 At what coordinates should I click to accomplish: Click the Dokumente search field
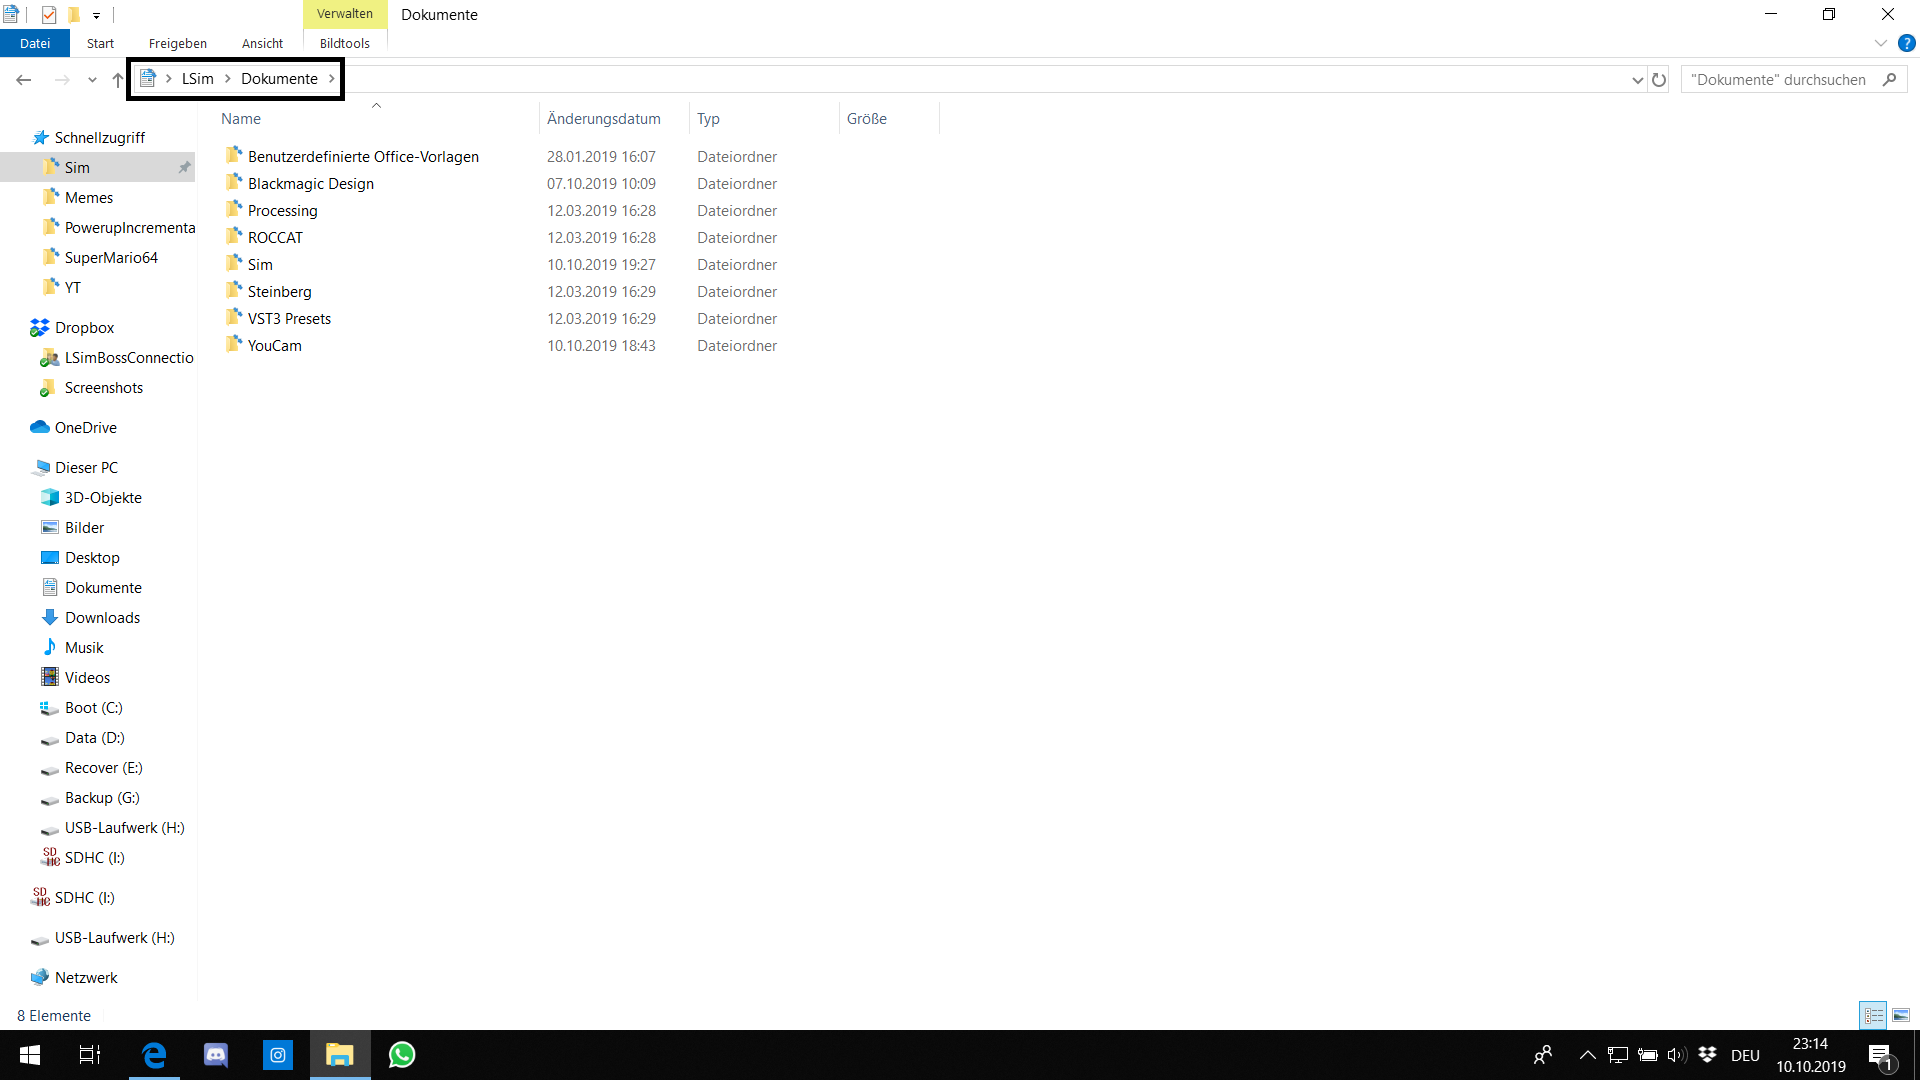(x=1779, y=80)
